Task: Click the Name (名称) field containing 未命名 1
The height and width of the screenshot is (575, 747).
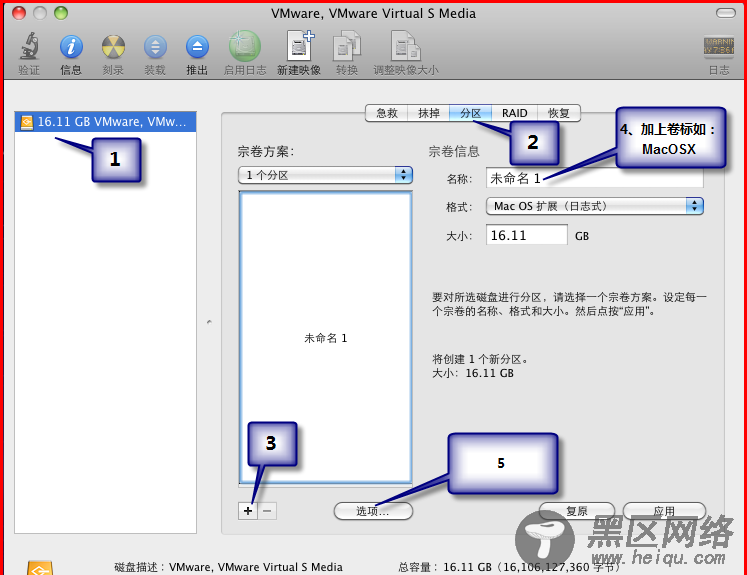Action: click(x=595, y=178)
